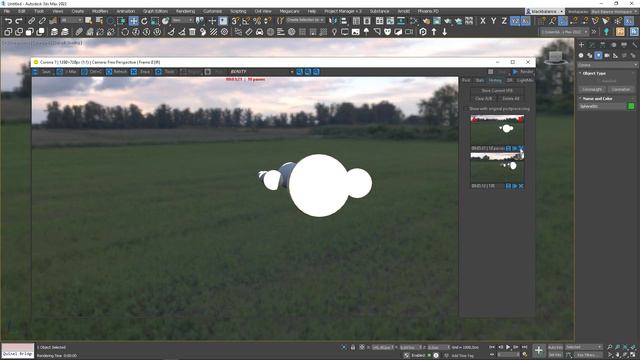Save the first history entry to disk
640x360 pixels.
coord(508,148)
